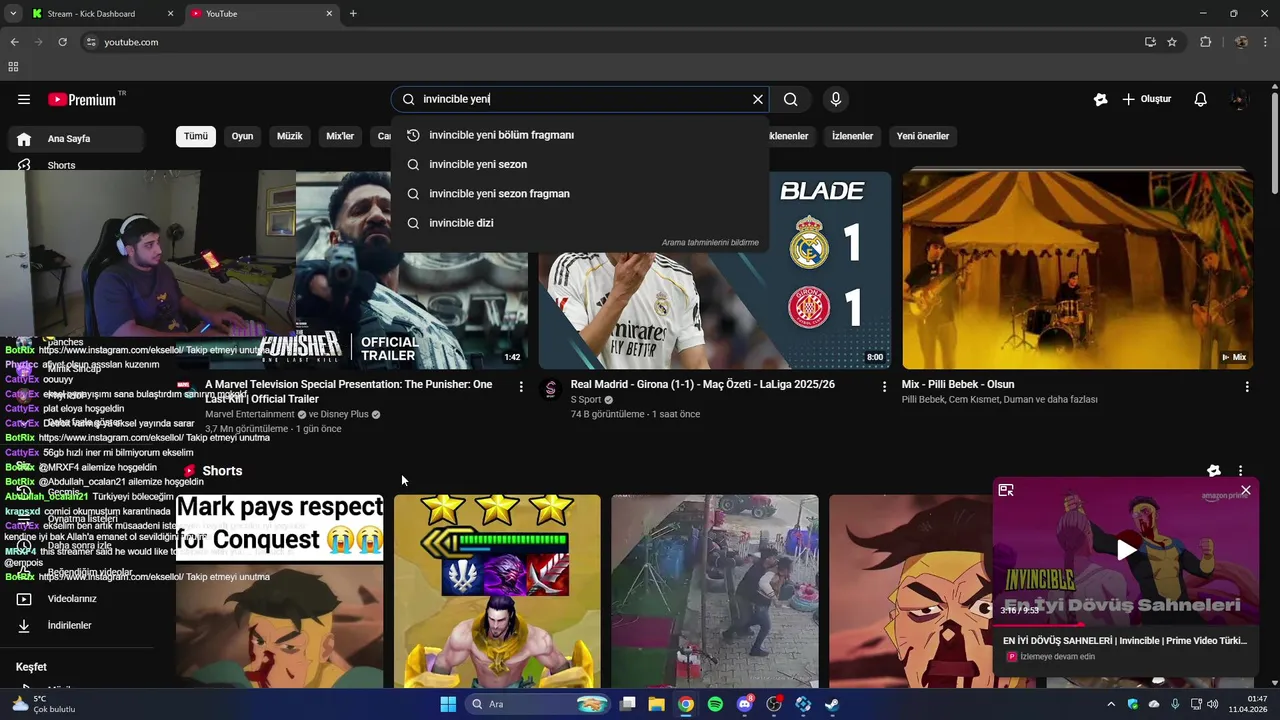Click the magnifier search button

coord(791,99)
